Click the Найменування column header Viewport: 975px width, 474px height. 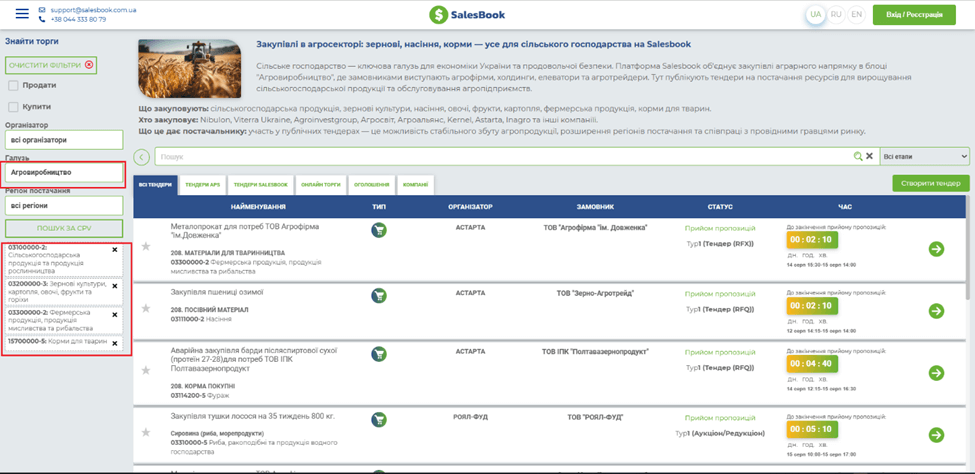257,207
